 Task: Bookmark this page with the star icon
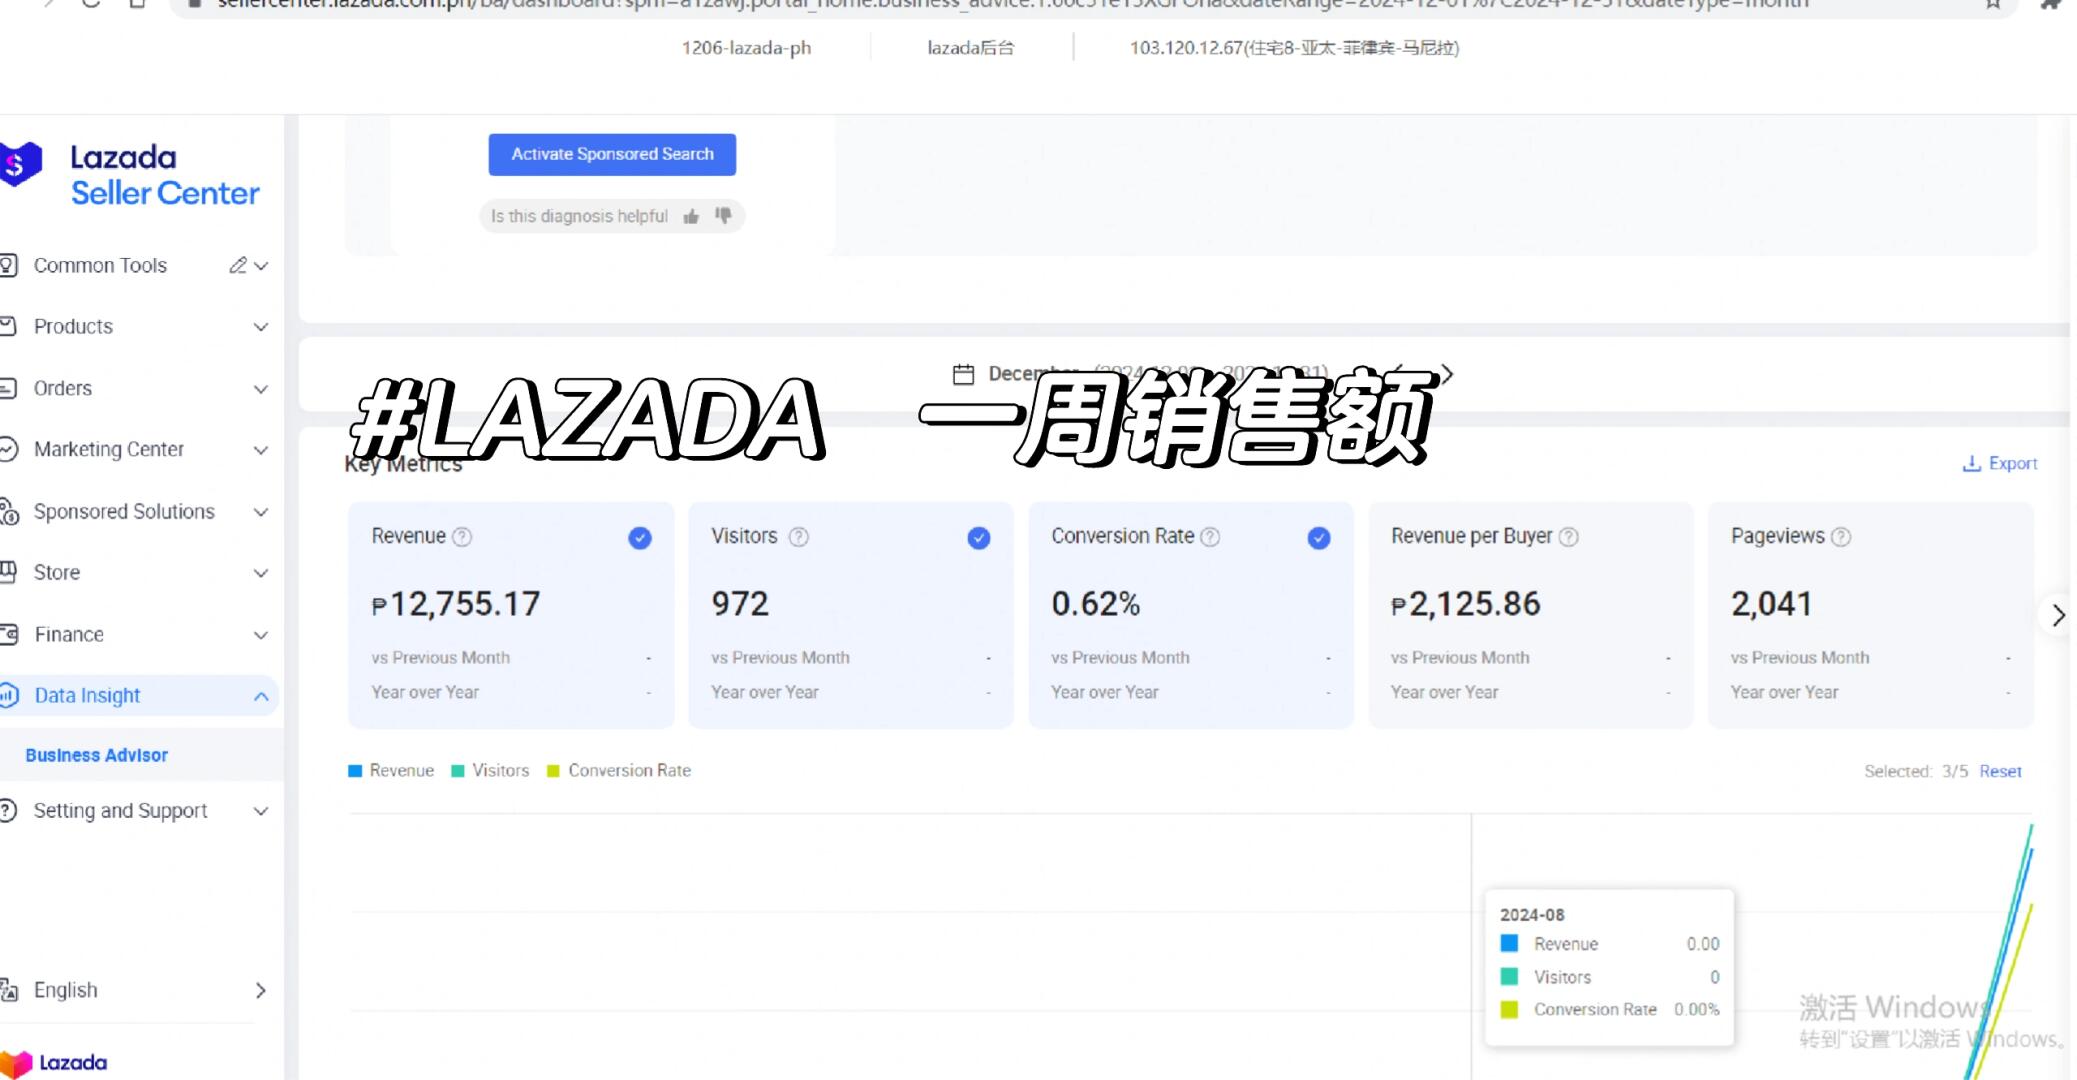pos(1992,5)
